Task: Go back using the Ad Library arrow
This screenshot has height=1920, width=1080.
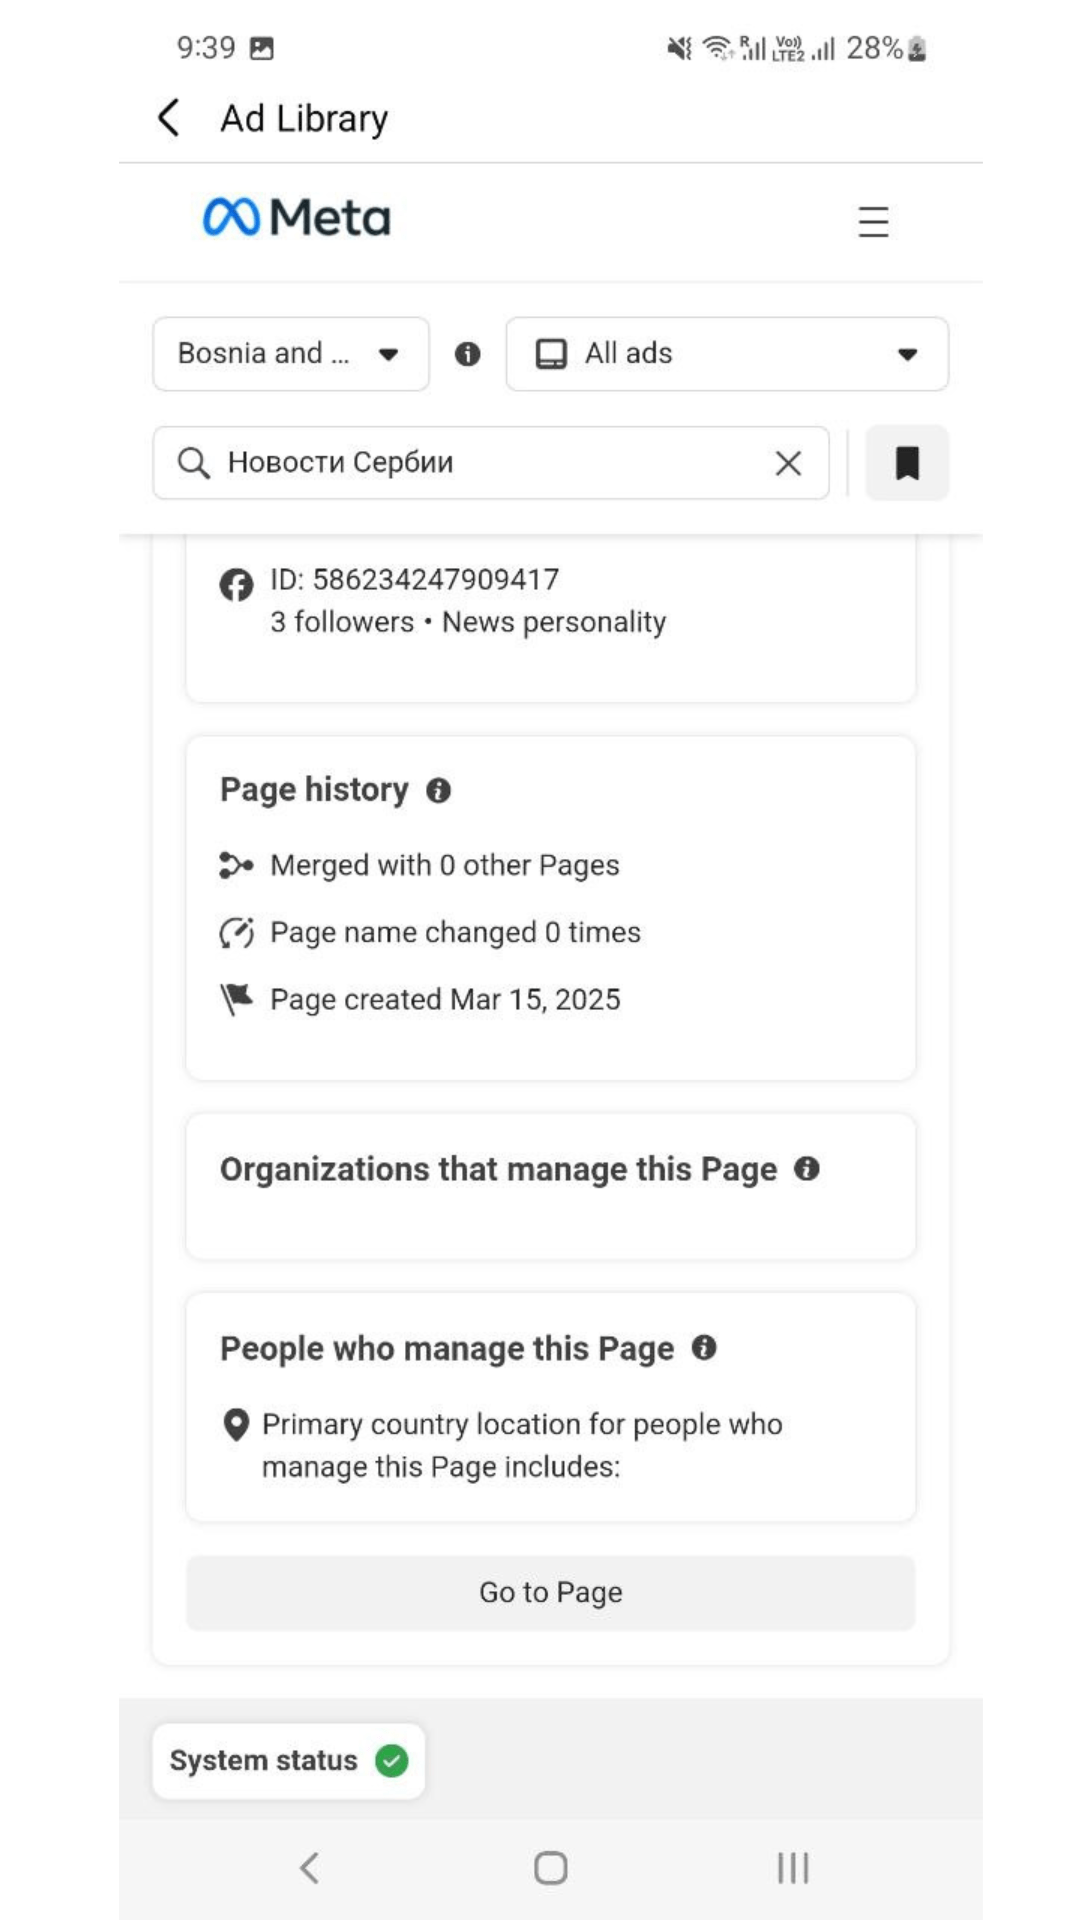Action: [x=169, y=118]
